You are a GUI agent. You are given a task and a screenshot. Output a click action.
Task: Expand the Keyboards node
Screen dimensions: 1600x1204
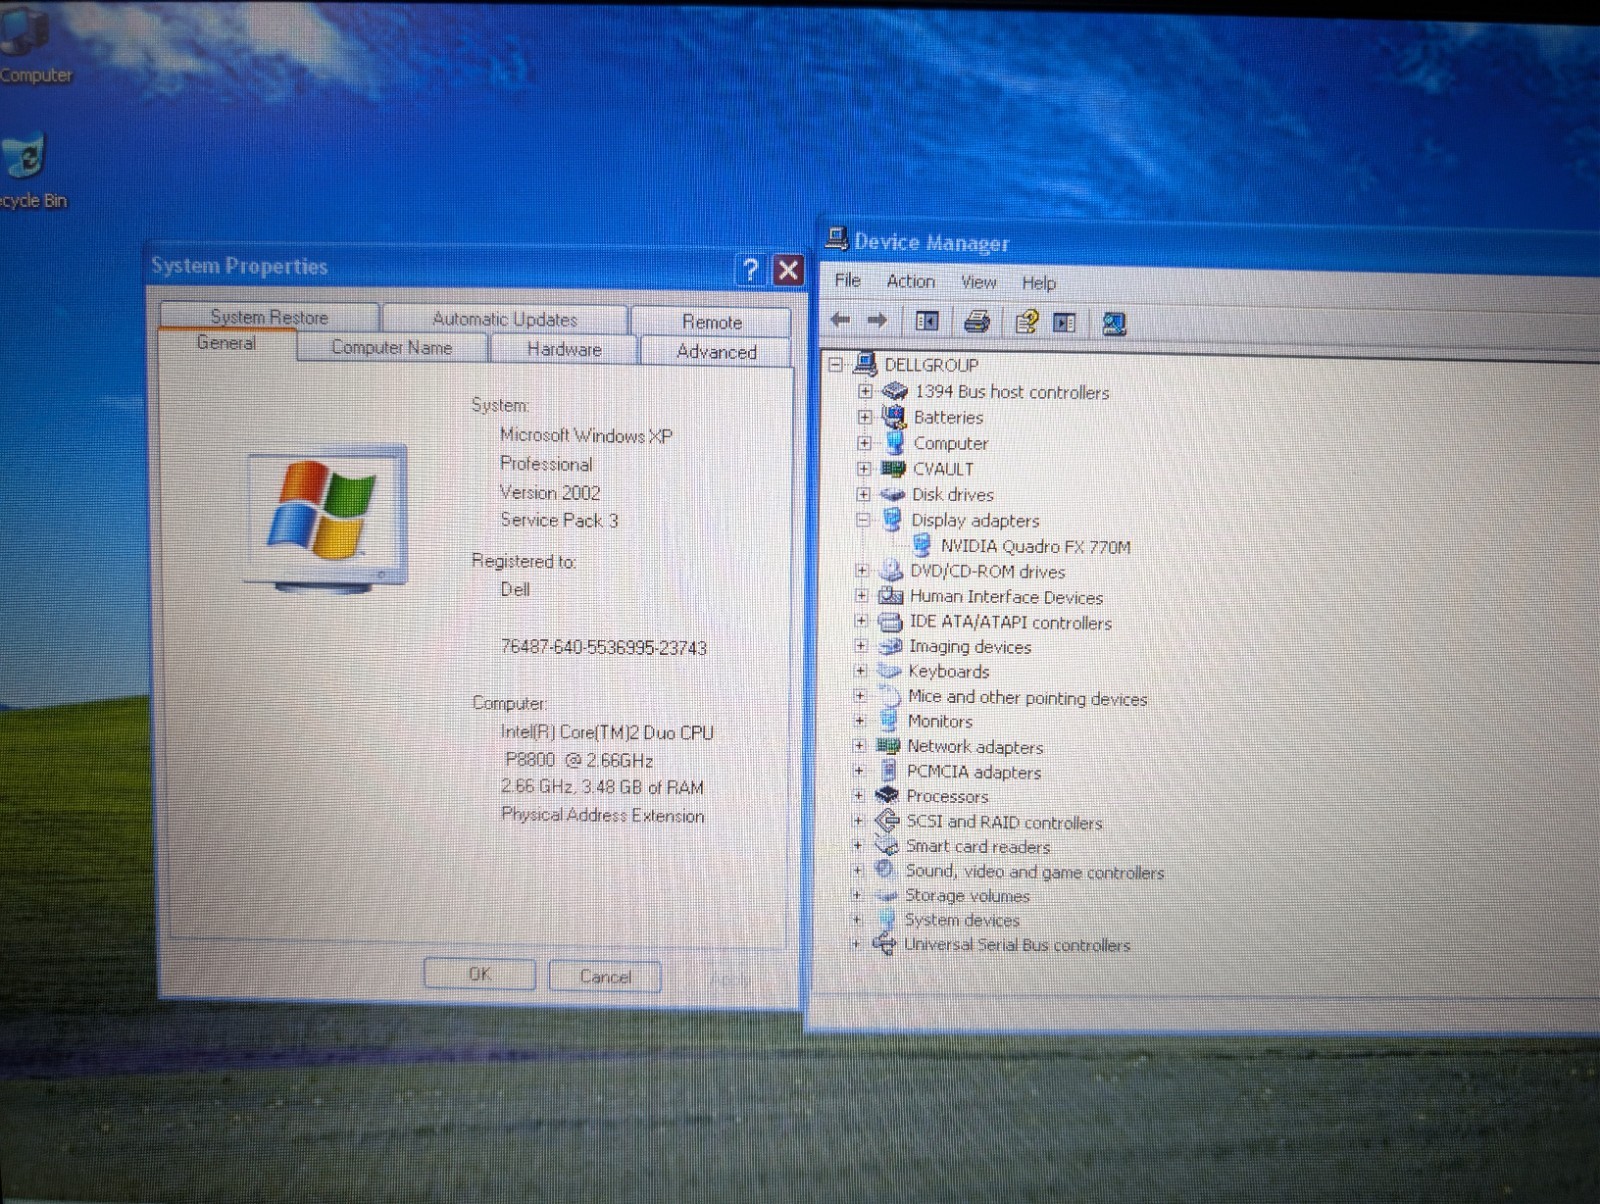(860, 670)
